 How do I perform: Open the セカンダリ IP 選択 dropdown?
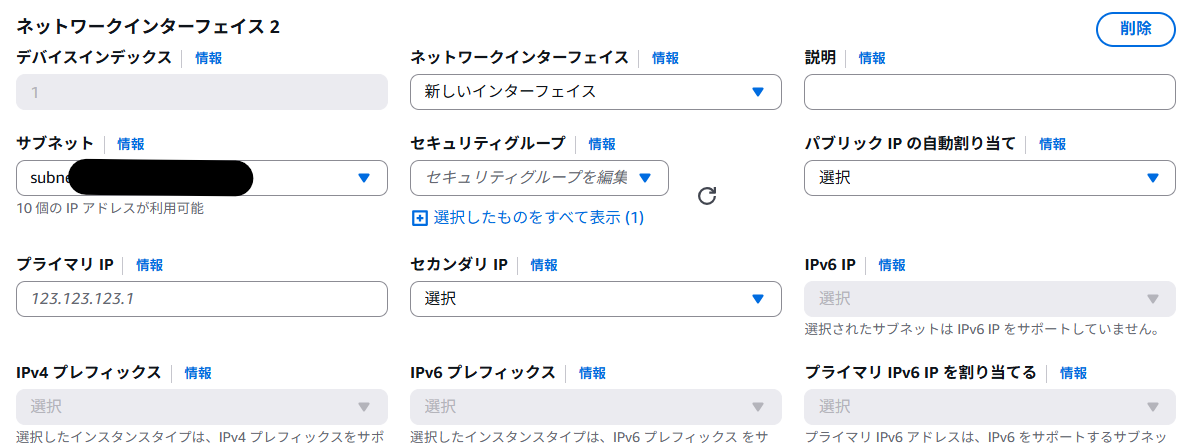coord(595,299)
